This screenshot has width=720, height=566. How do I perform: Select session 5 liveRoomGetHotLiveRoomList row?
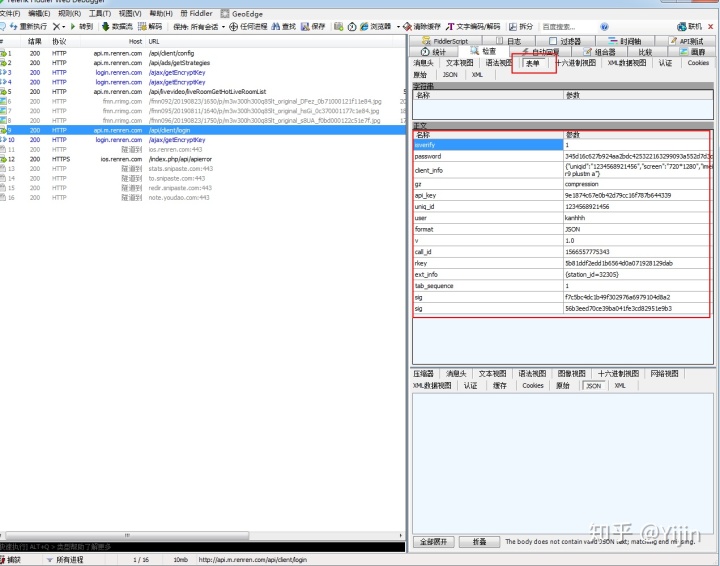[202, 92]
